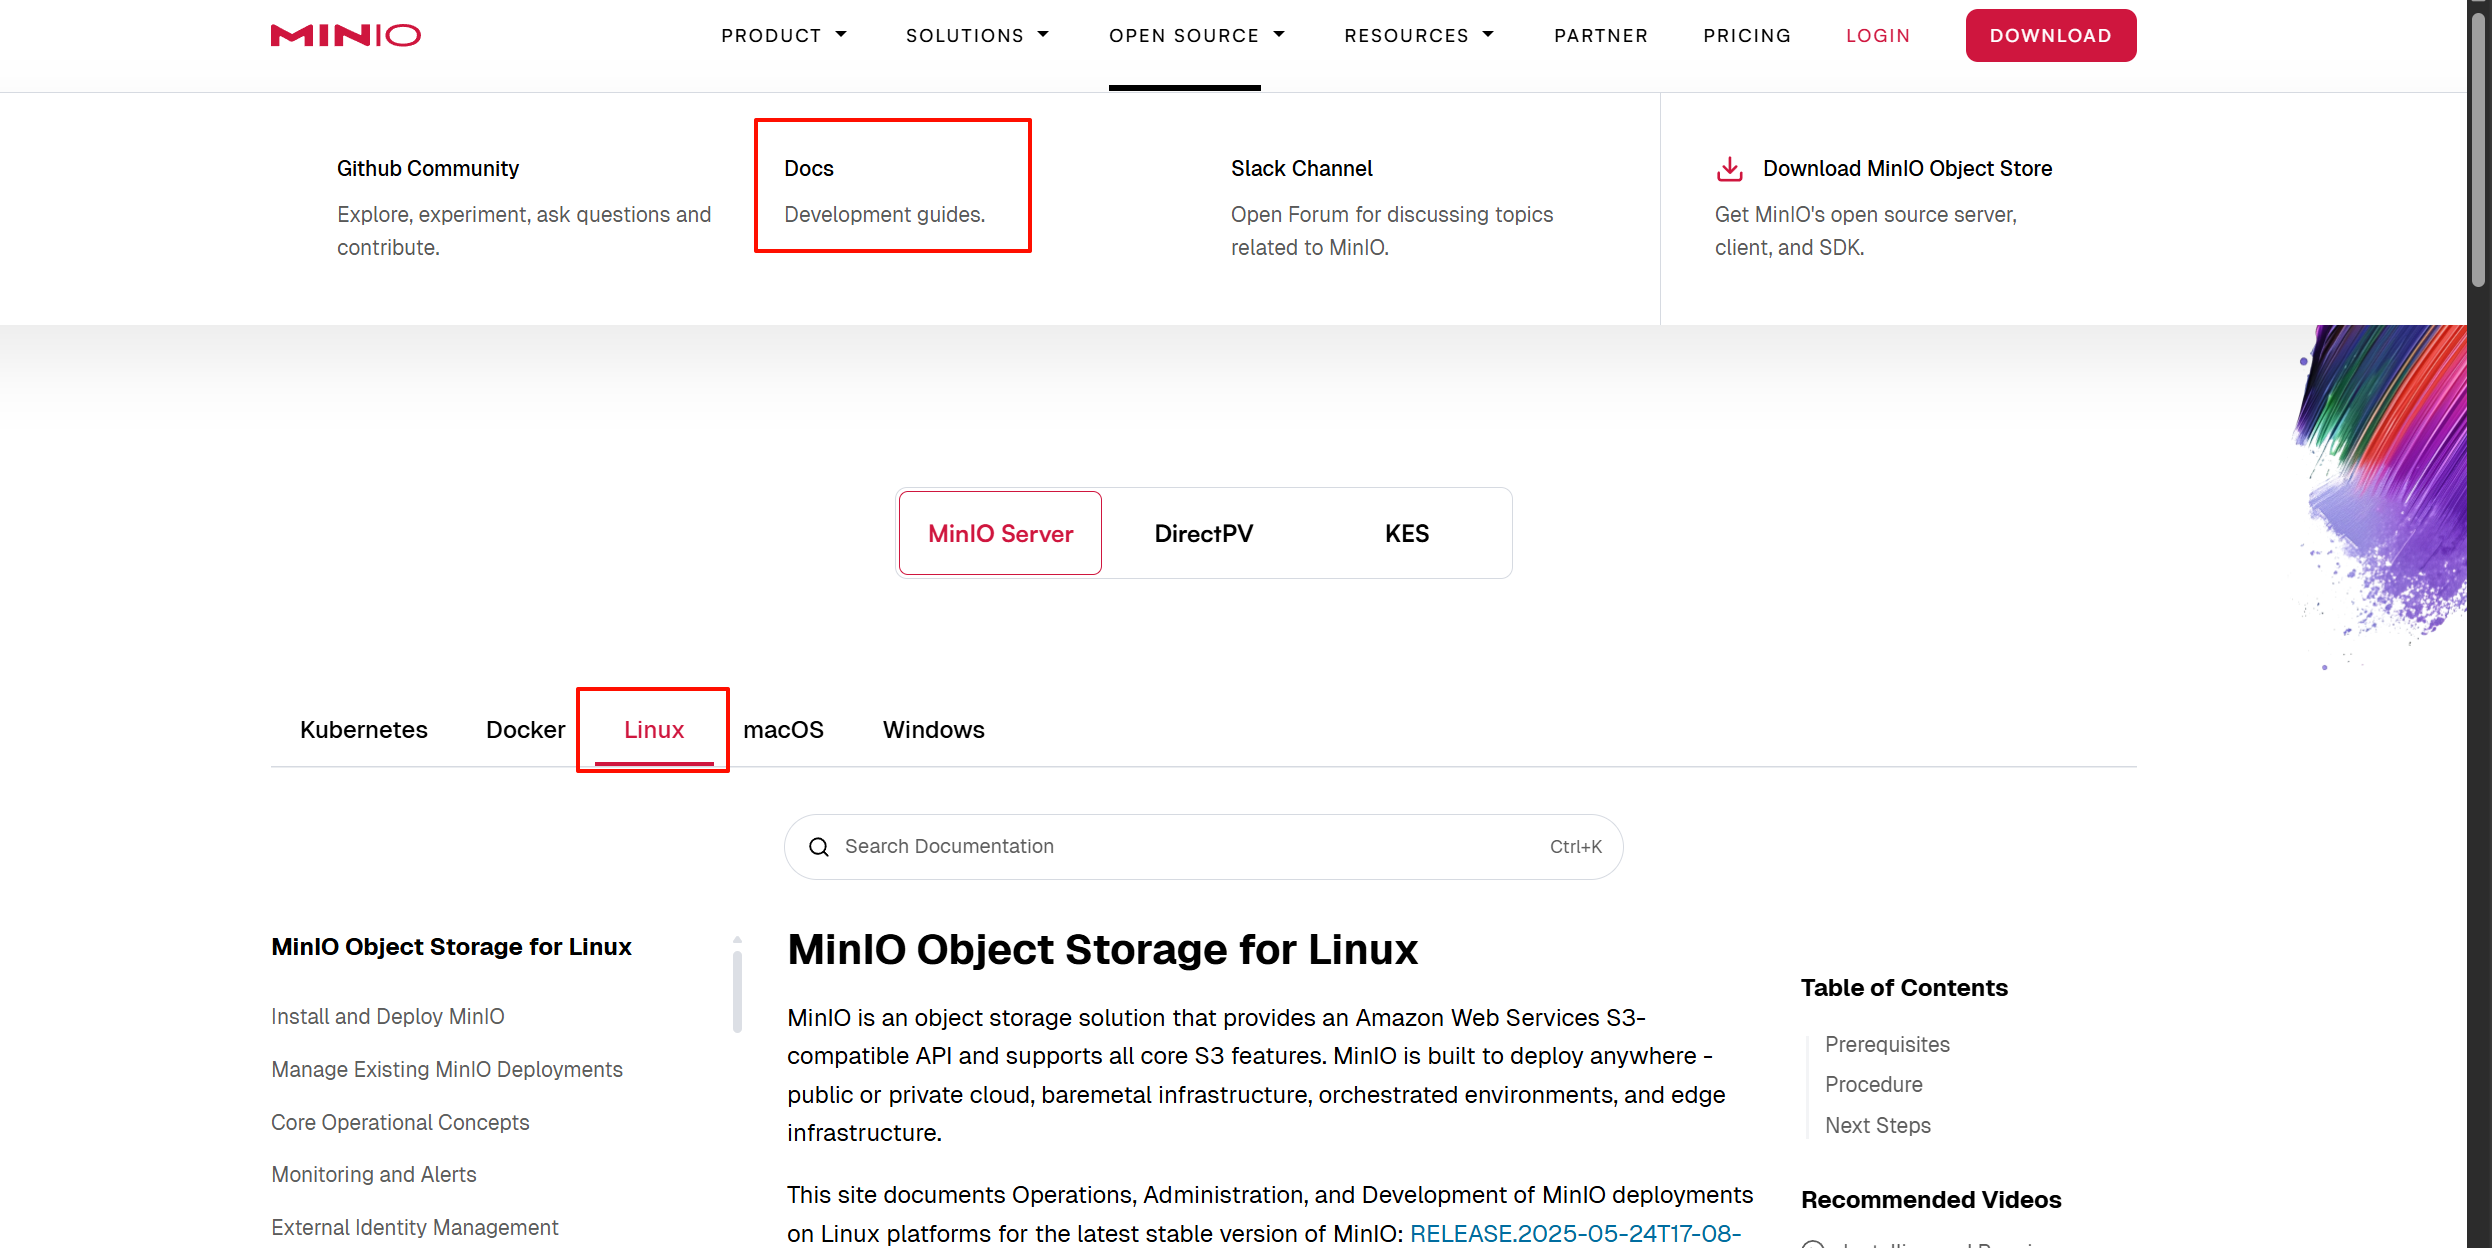Go to the PARTNER page
This screenshot has width=2492, height=1248.
1601,36
